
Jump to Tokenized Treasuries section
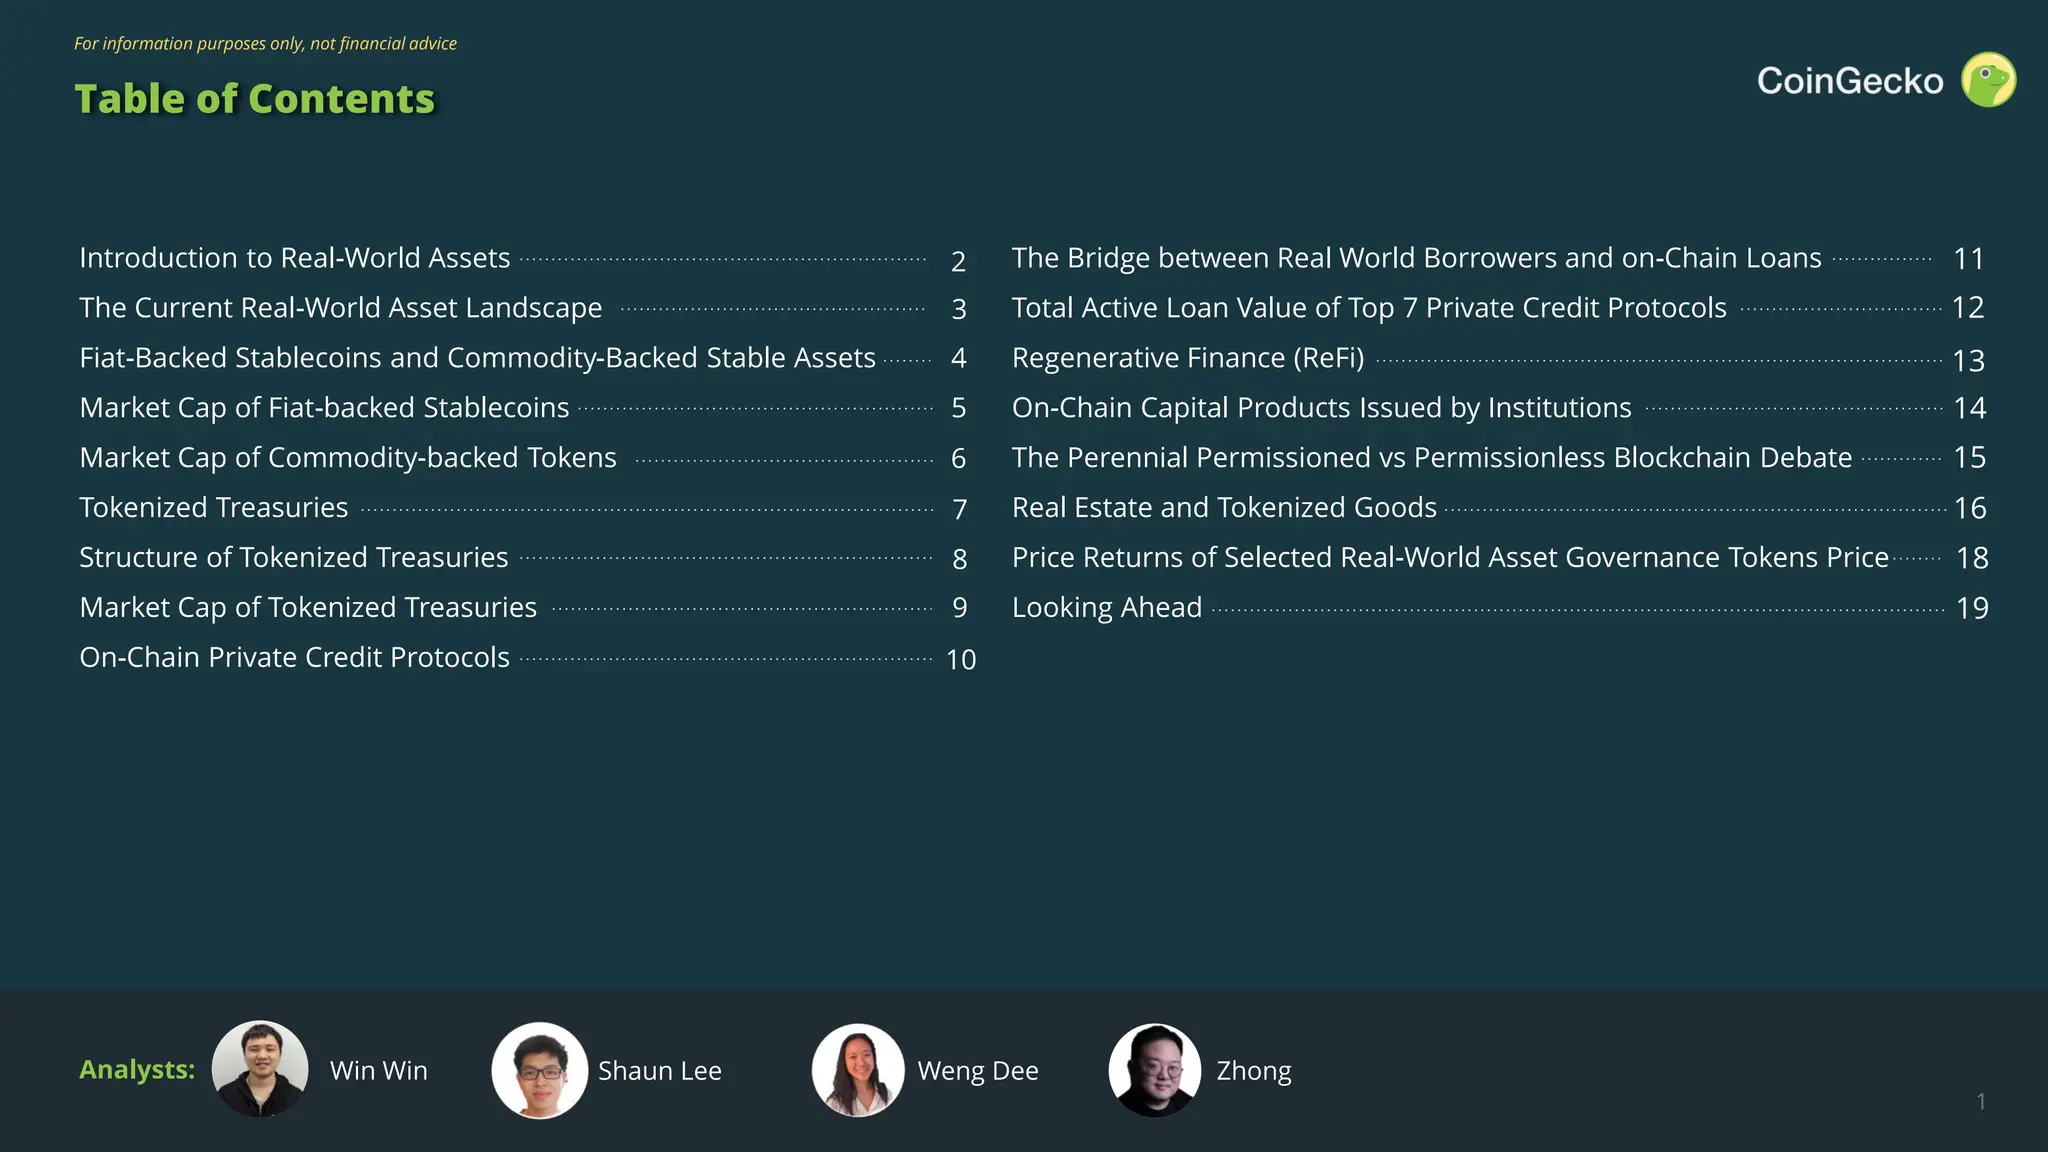tap(214, 508)
